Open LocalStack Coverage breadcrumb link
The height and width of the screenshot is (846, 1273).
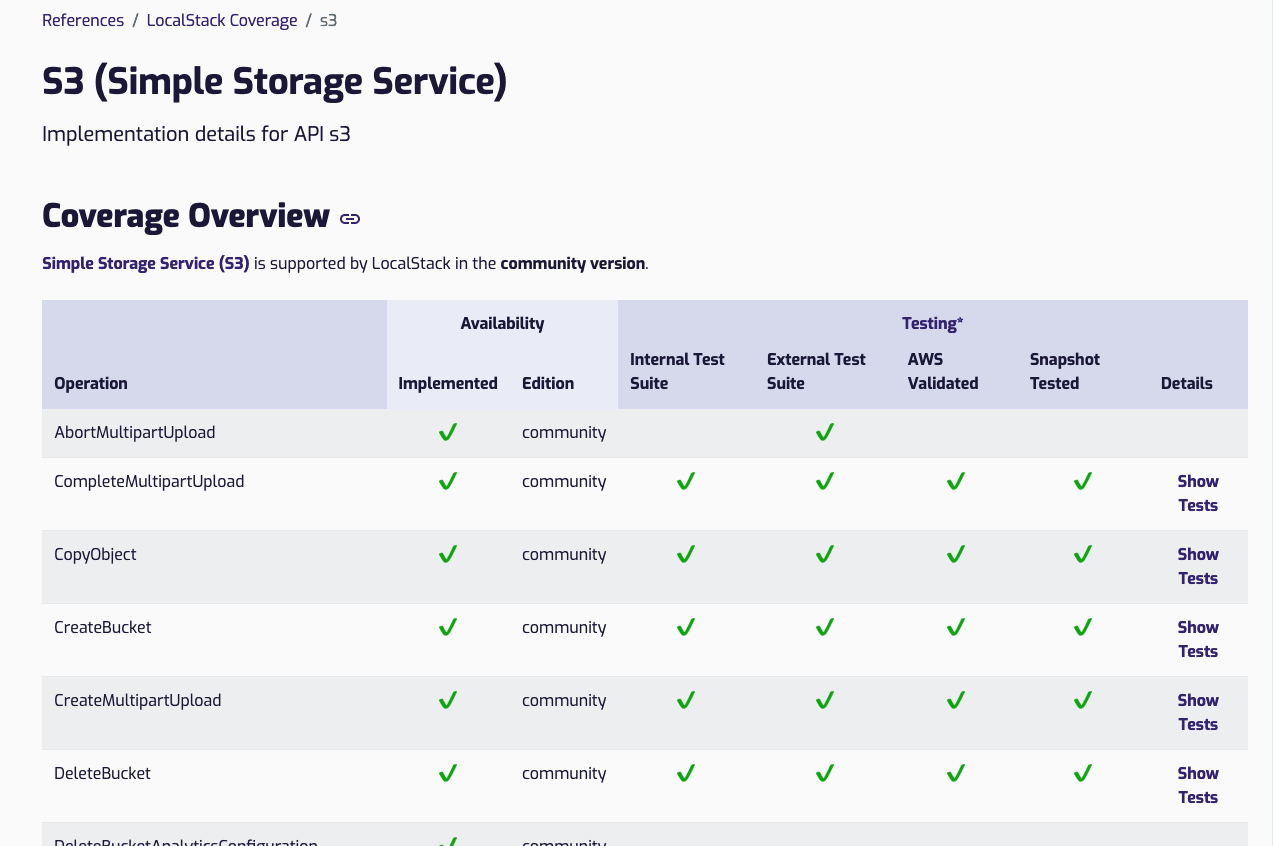pyautogui.click(x=222, y=20)
